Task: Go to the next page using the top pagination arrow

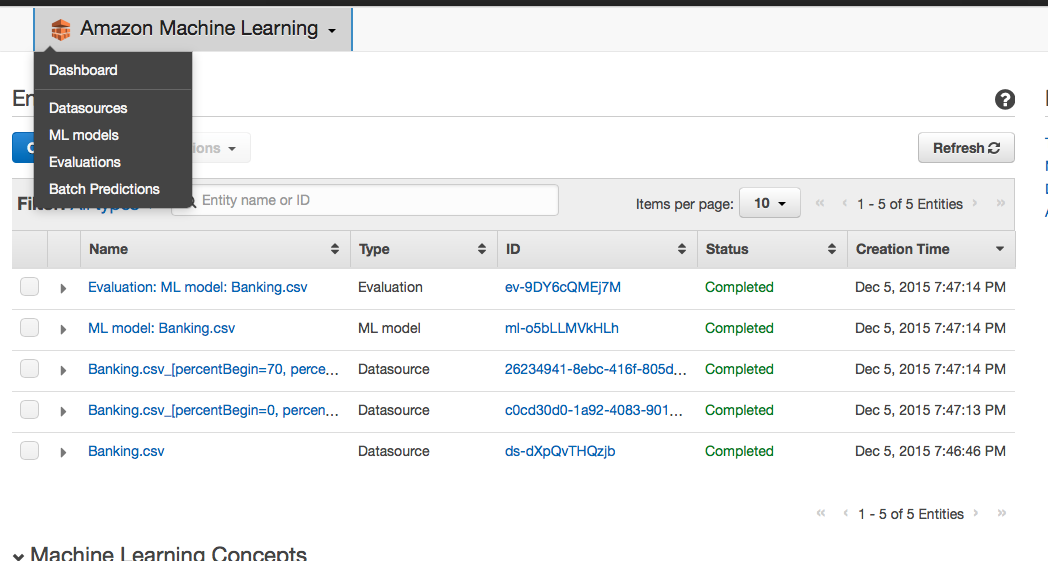Action: [975, 204]
